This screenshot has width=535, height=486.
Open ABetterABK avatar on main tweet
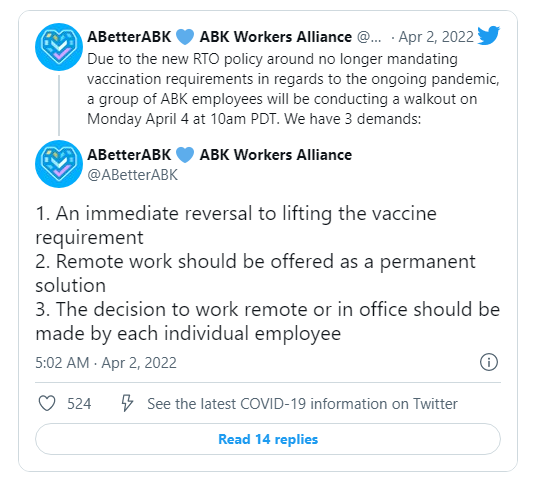59,164
